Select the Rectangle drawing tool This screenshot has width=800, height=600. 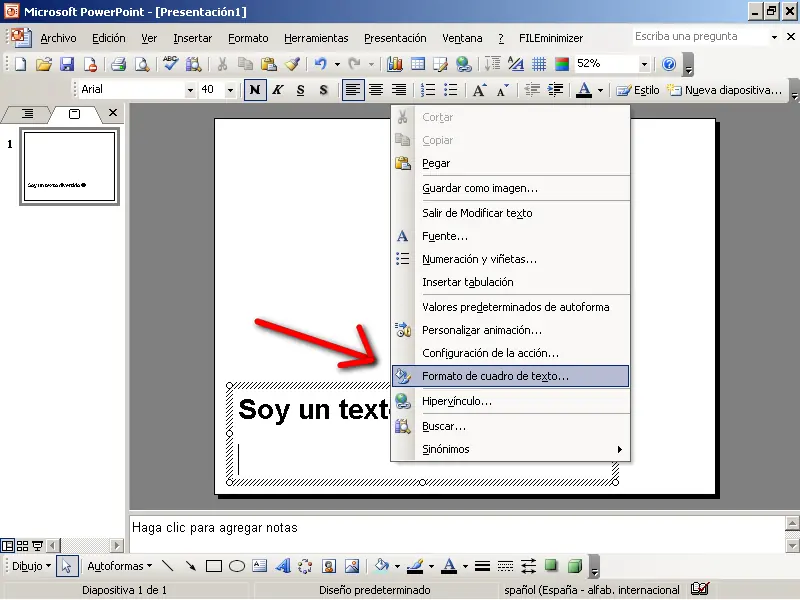coord(213,566)
